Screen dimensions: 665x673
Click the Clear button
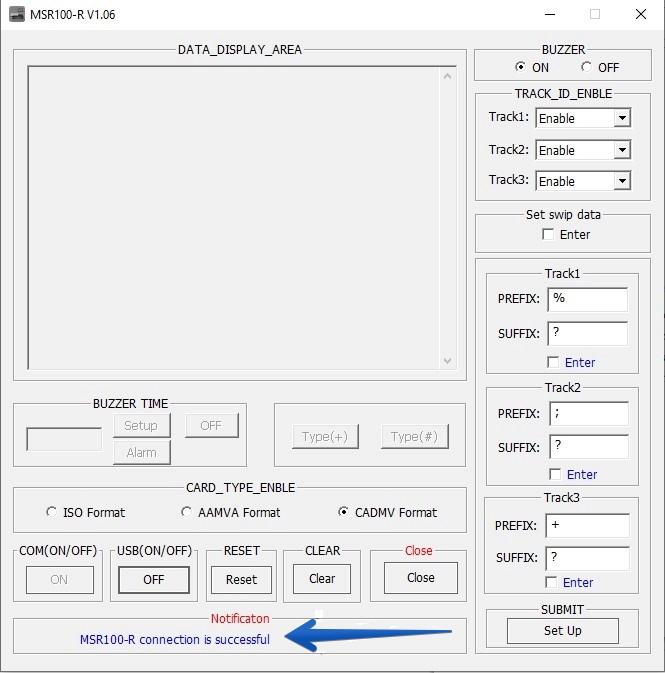pos(322,579)
